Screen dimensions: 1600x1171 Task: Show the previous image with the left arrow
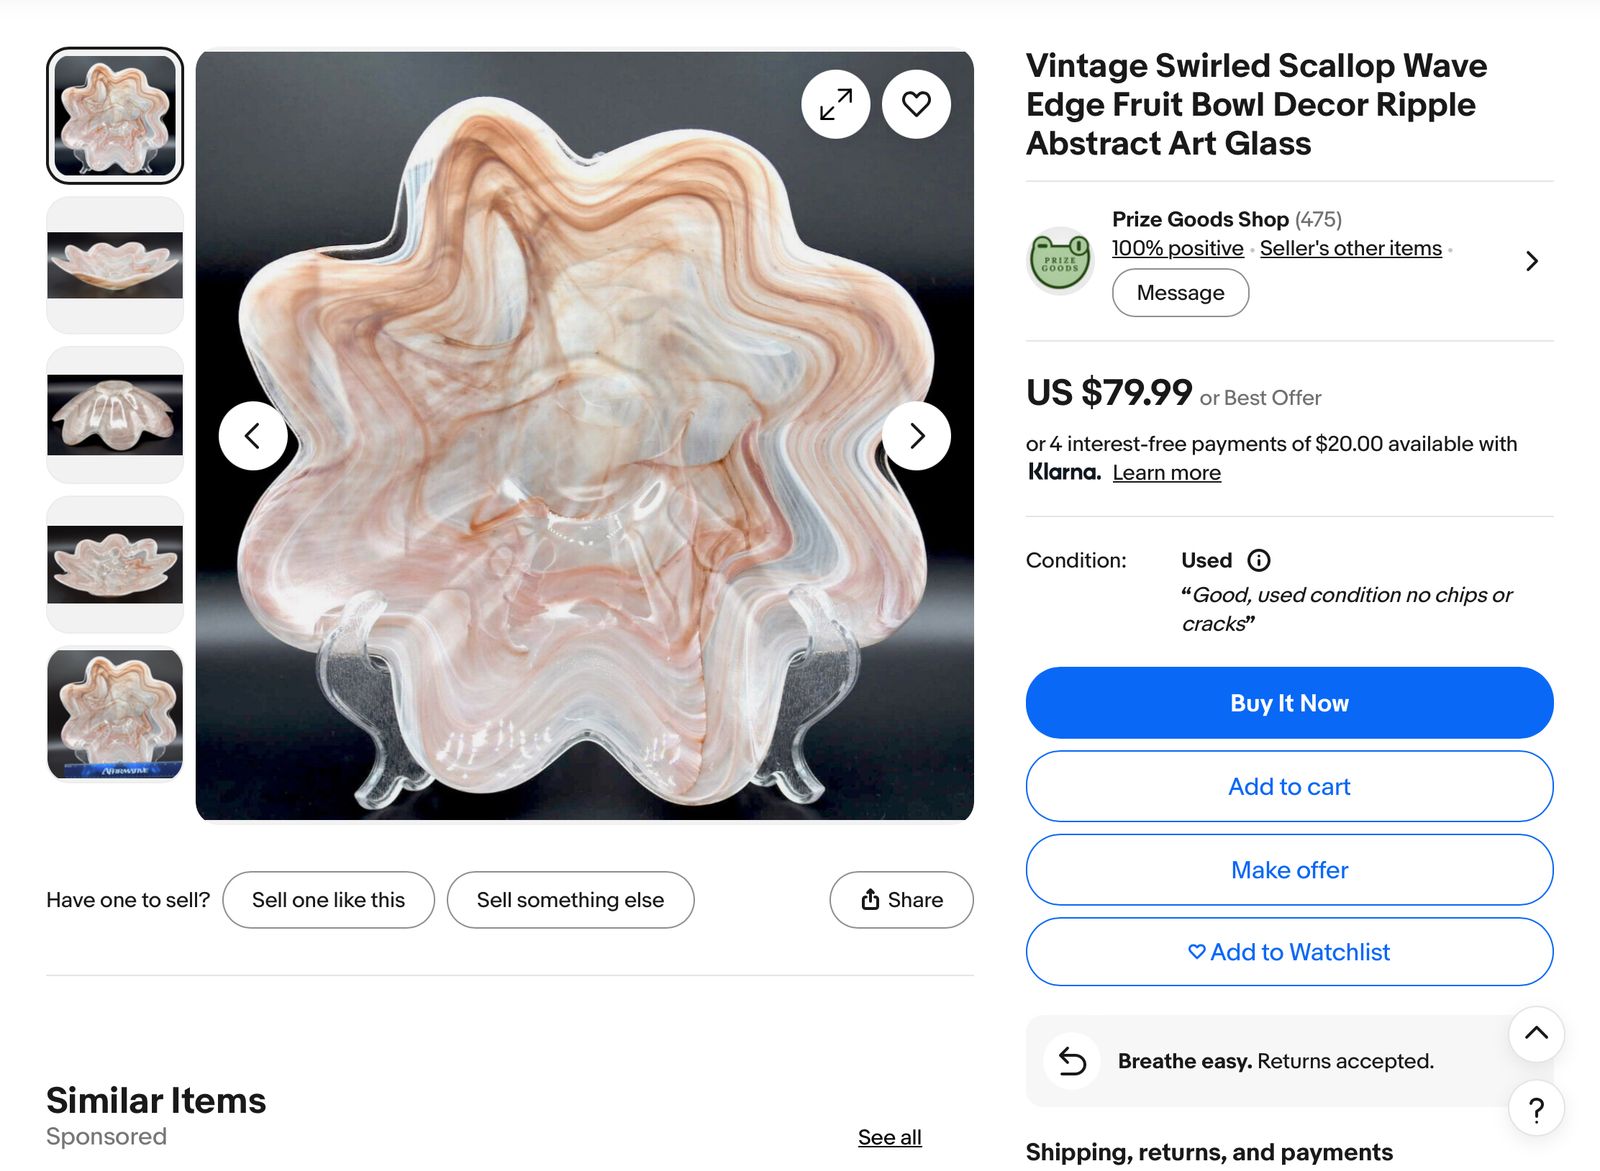pos(253,436)
